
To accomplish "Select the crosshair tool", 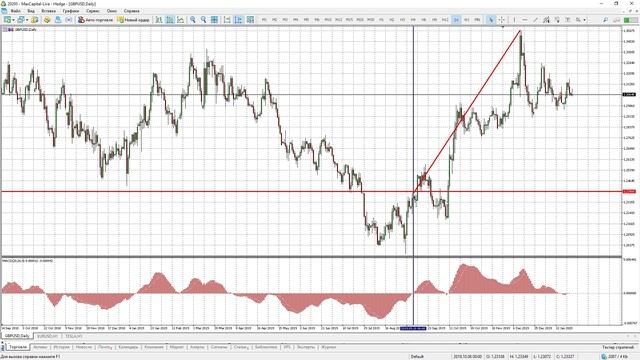I will point(502,20).
